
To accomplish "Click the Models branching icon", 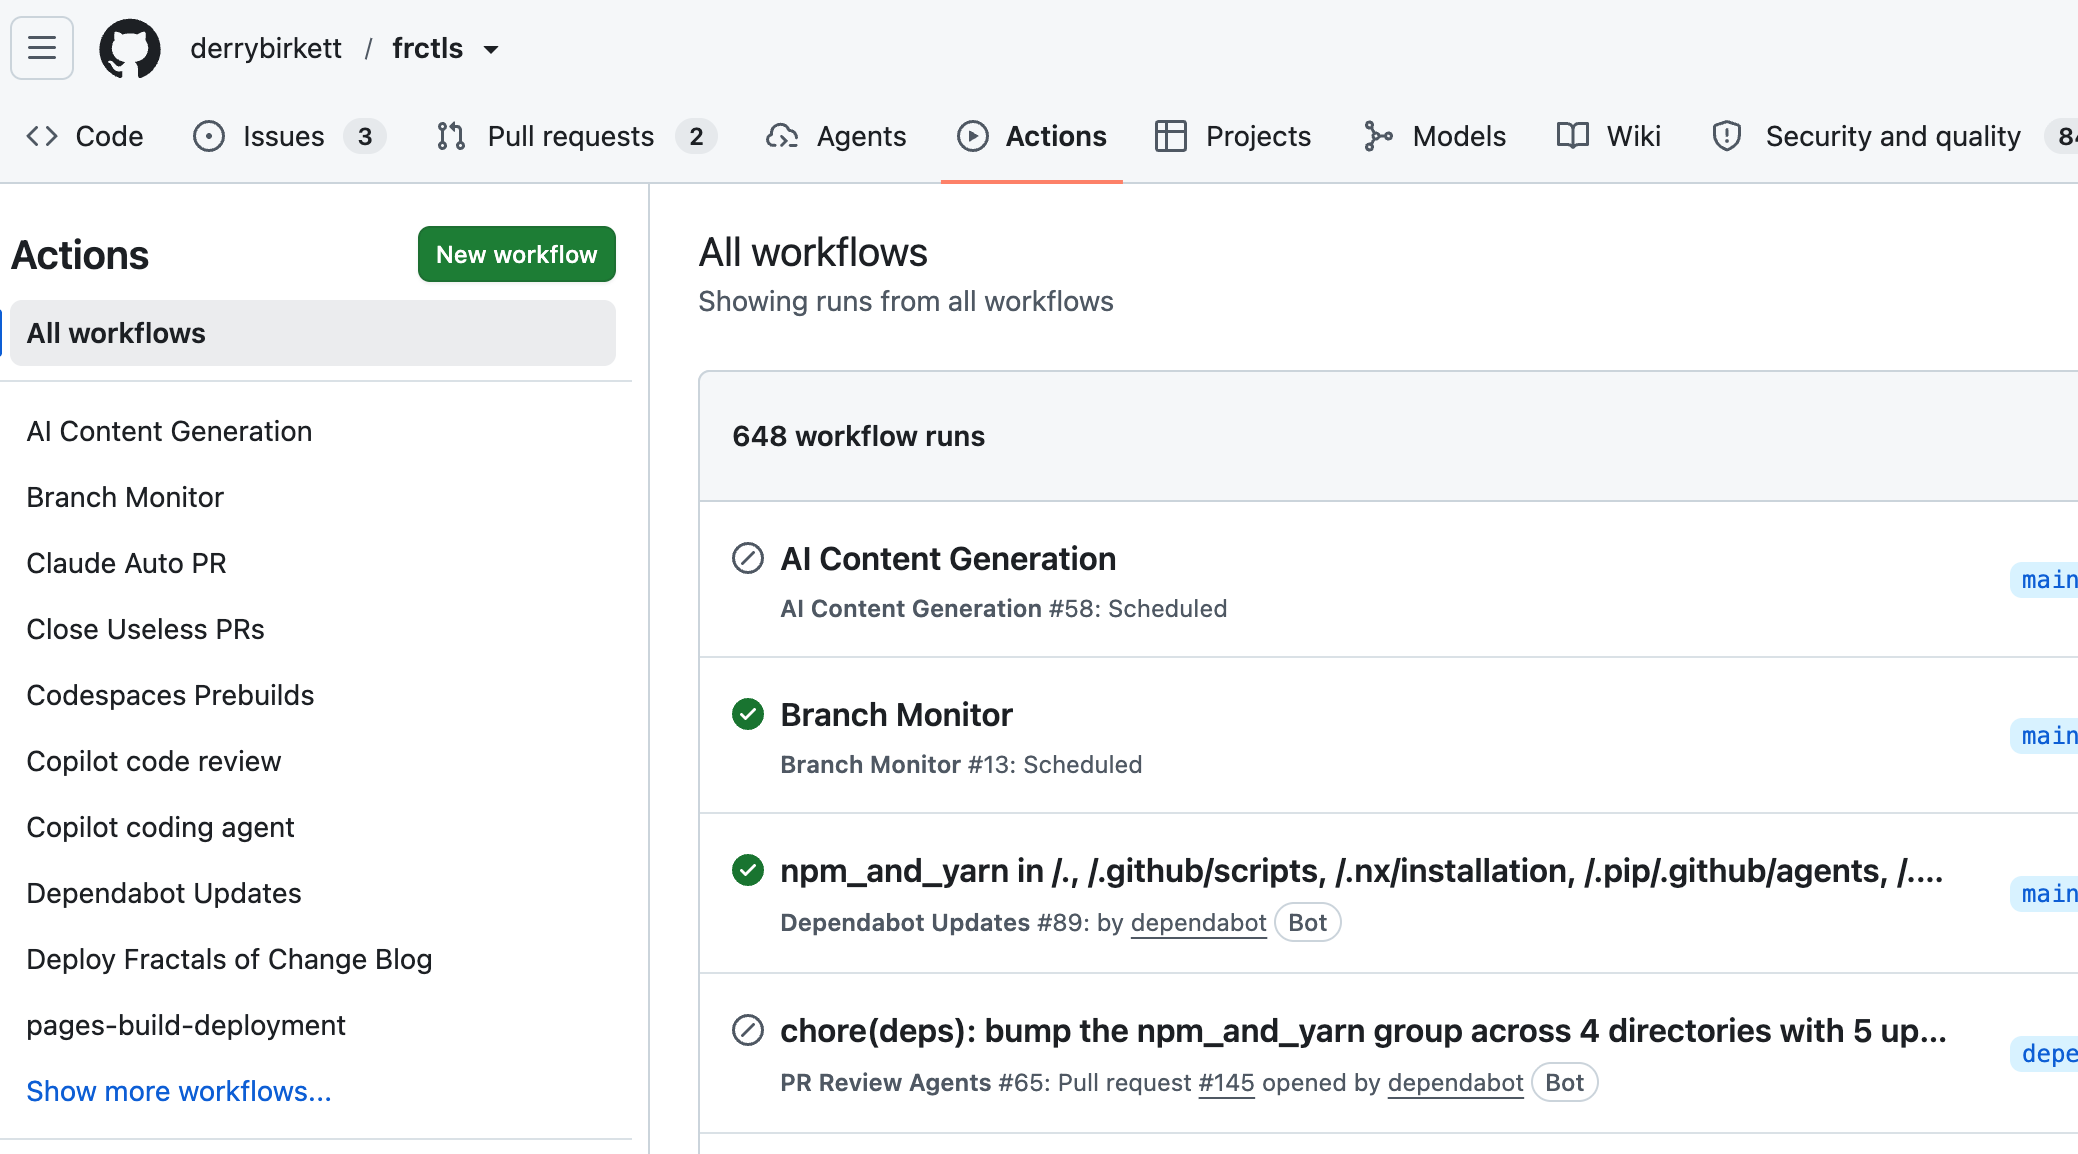I will (x=1378, y=136).
